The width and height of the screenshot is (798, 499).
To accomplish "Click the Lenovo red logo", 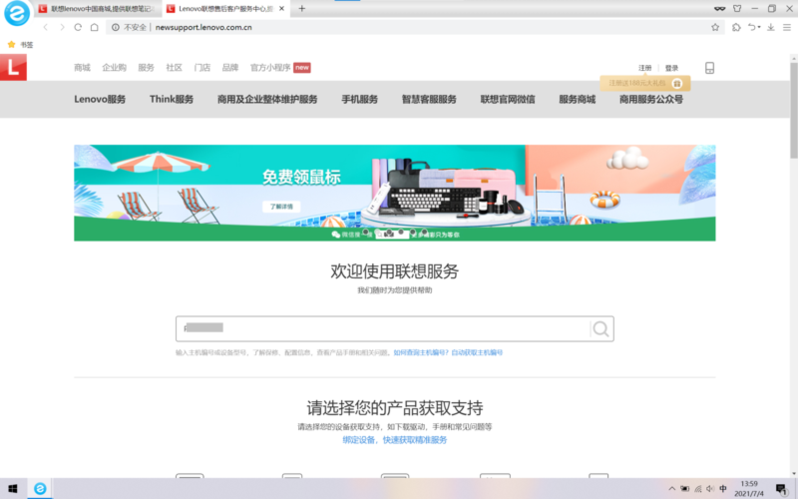I will coord(13,68).
